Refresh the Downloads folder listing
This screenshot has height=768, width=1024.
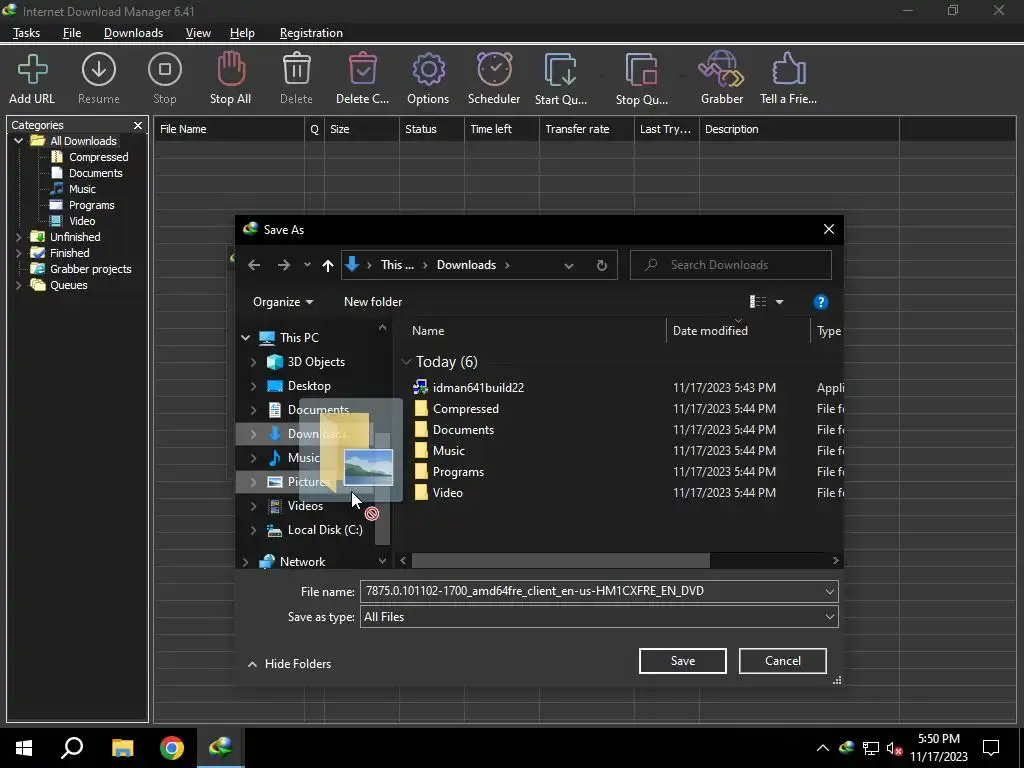(x=601, y=265)
